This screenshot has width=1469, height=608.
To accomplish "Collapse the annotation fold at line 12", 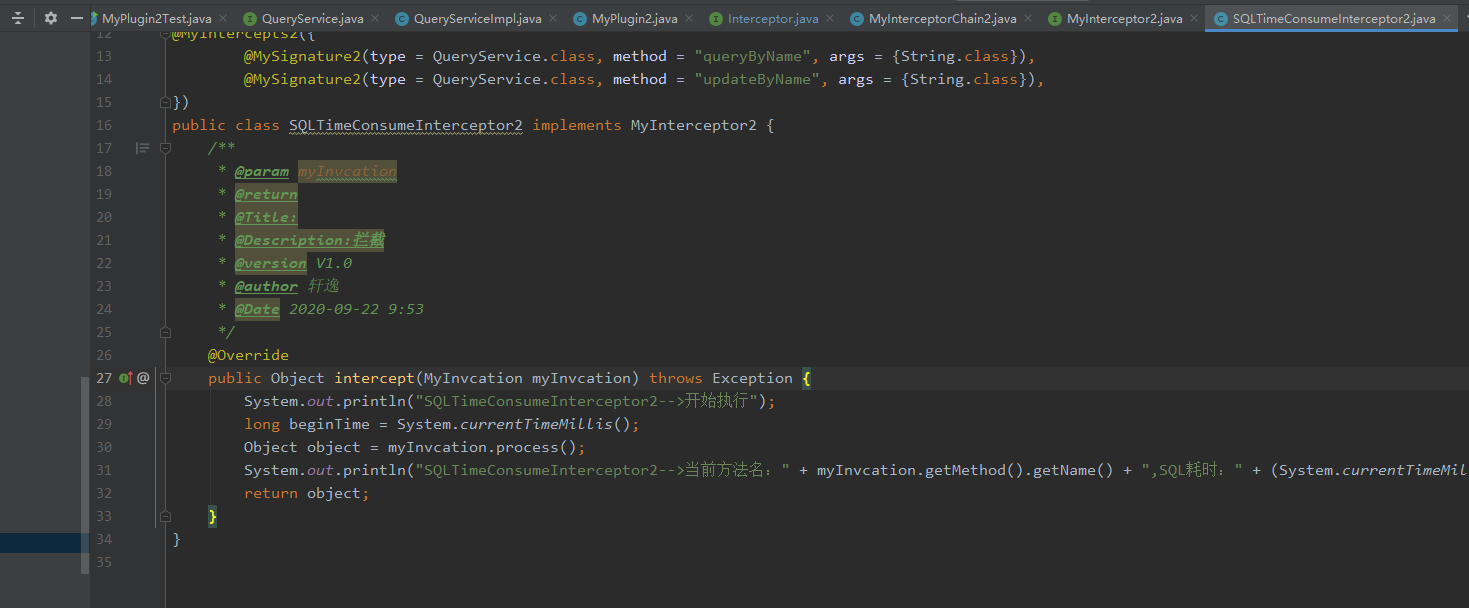I will [166, 33].
